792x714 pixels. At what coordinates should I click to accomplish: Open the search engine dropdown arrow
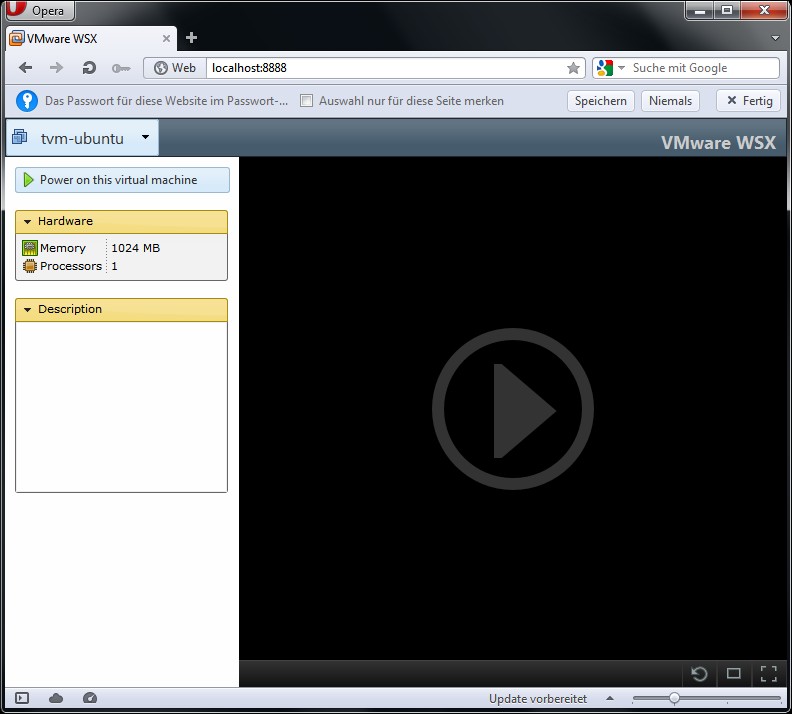(x=621, y=68)
